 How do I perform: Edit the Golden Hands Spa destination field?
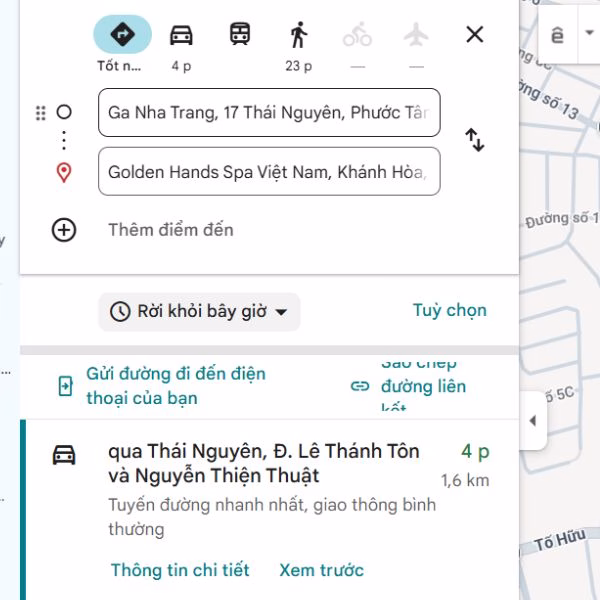pyautogui.click(x=269, y=171)
